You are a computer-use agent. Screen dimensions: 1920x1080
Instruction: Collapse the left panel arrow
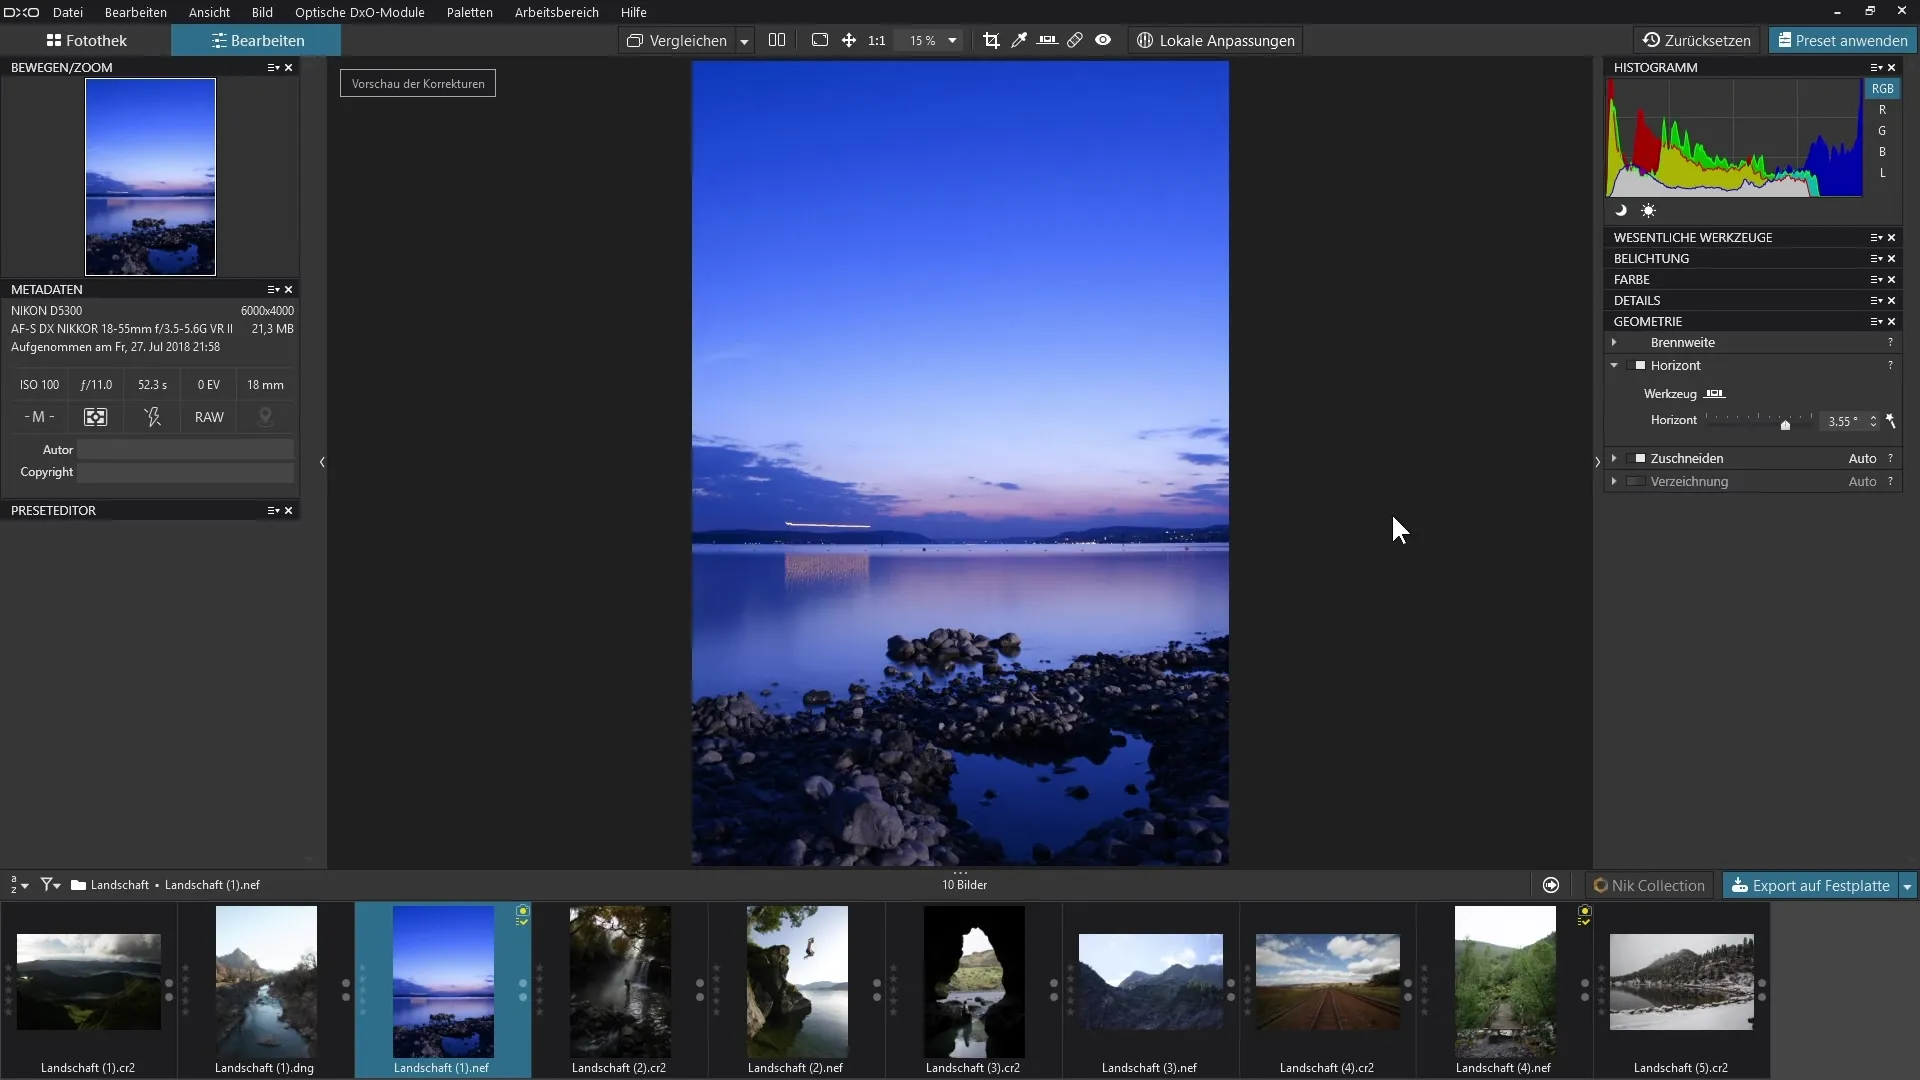pyautogui.click(x=322, y=462)
